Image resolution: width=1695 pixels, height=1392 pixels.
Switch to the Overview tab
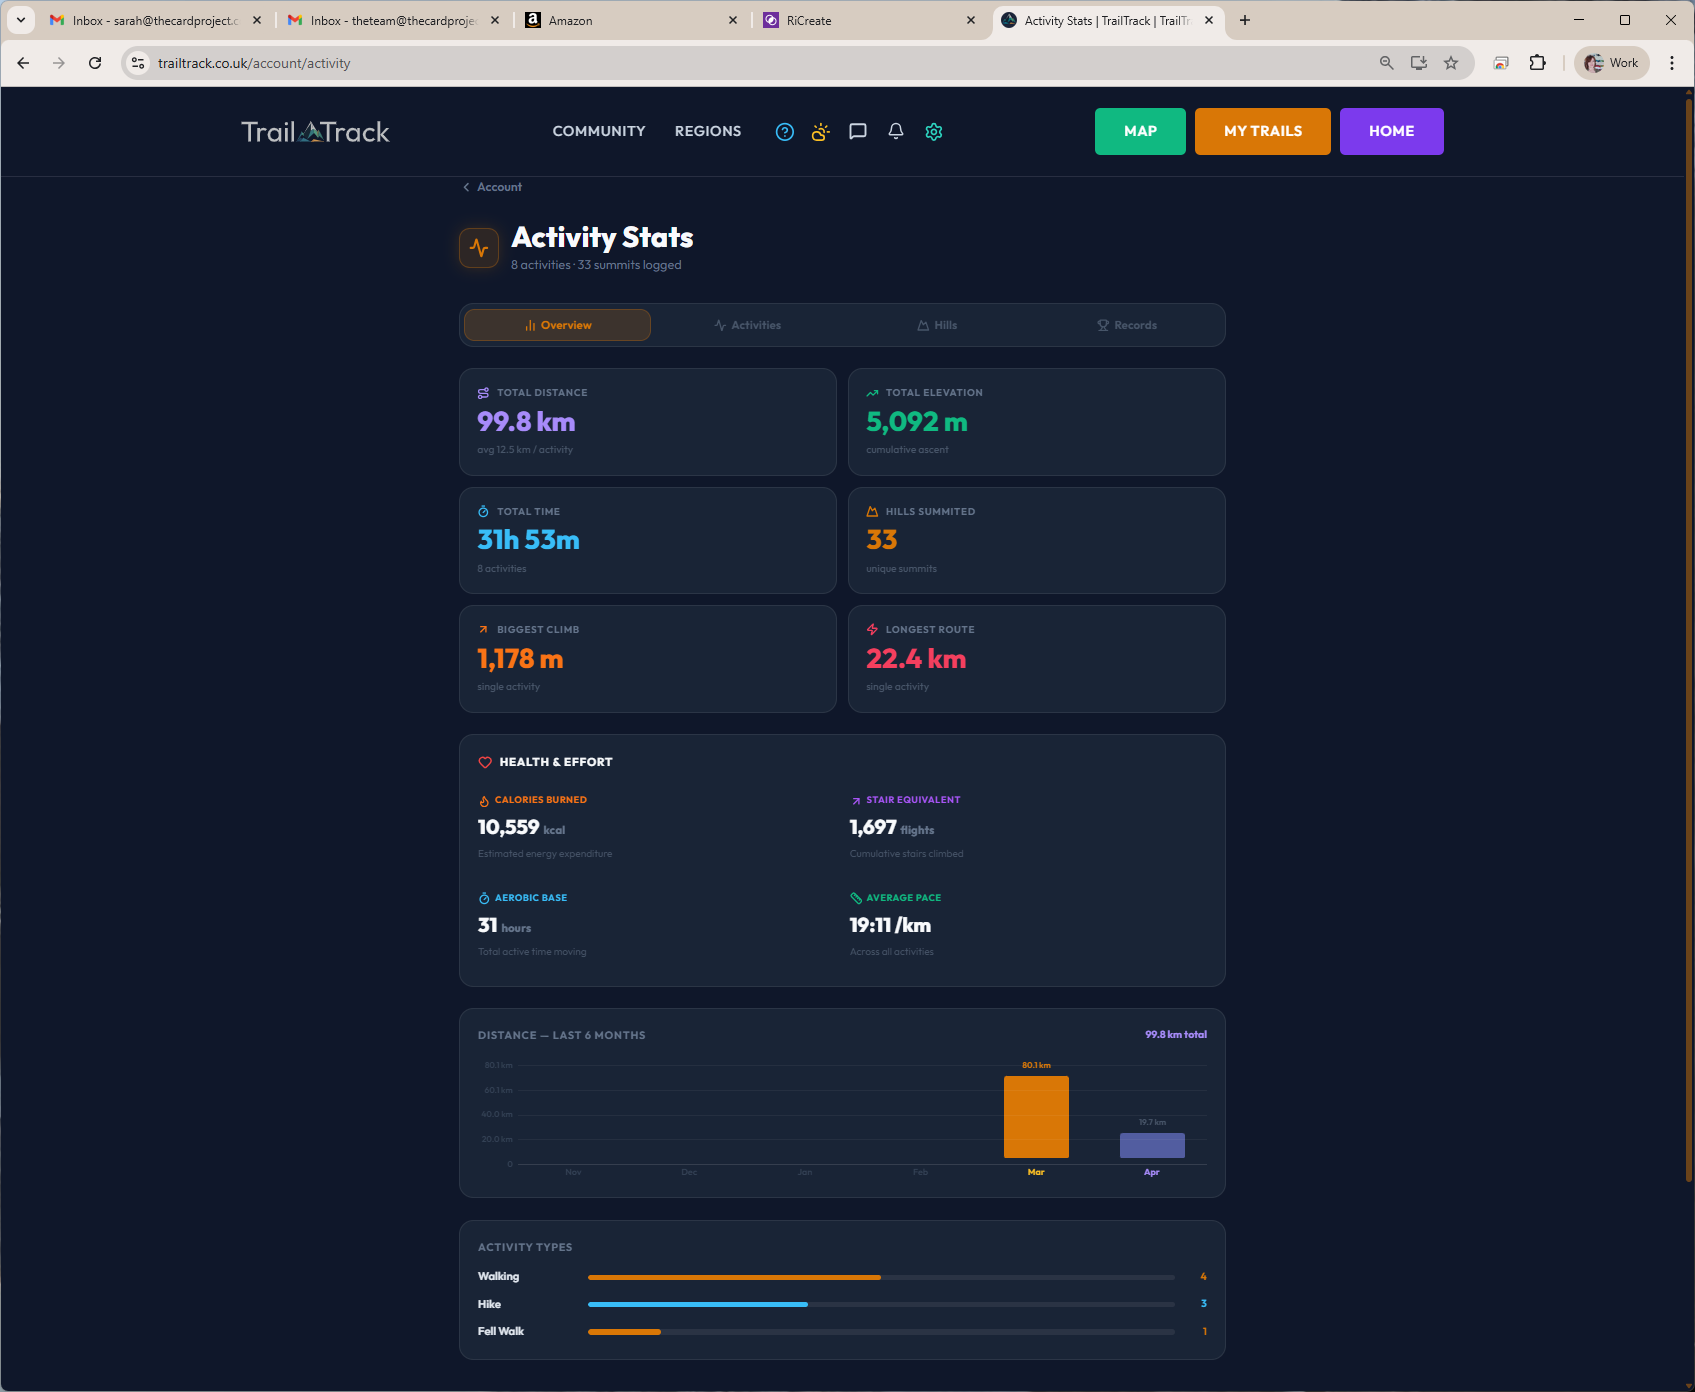(557, 325)
